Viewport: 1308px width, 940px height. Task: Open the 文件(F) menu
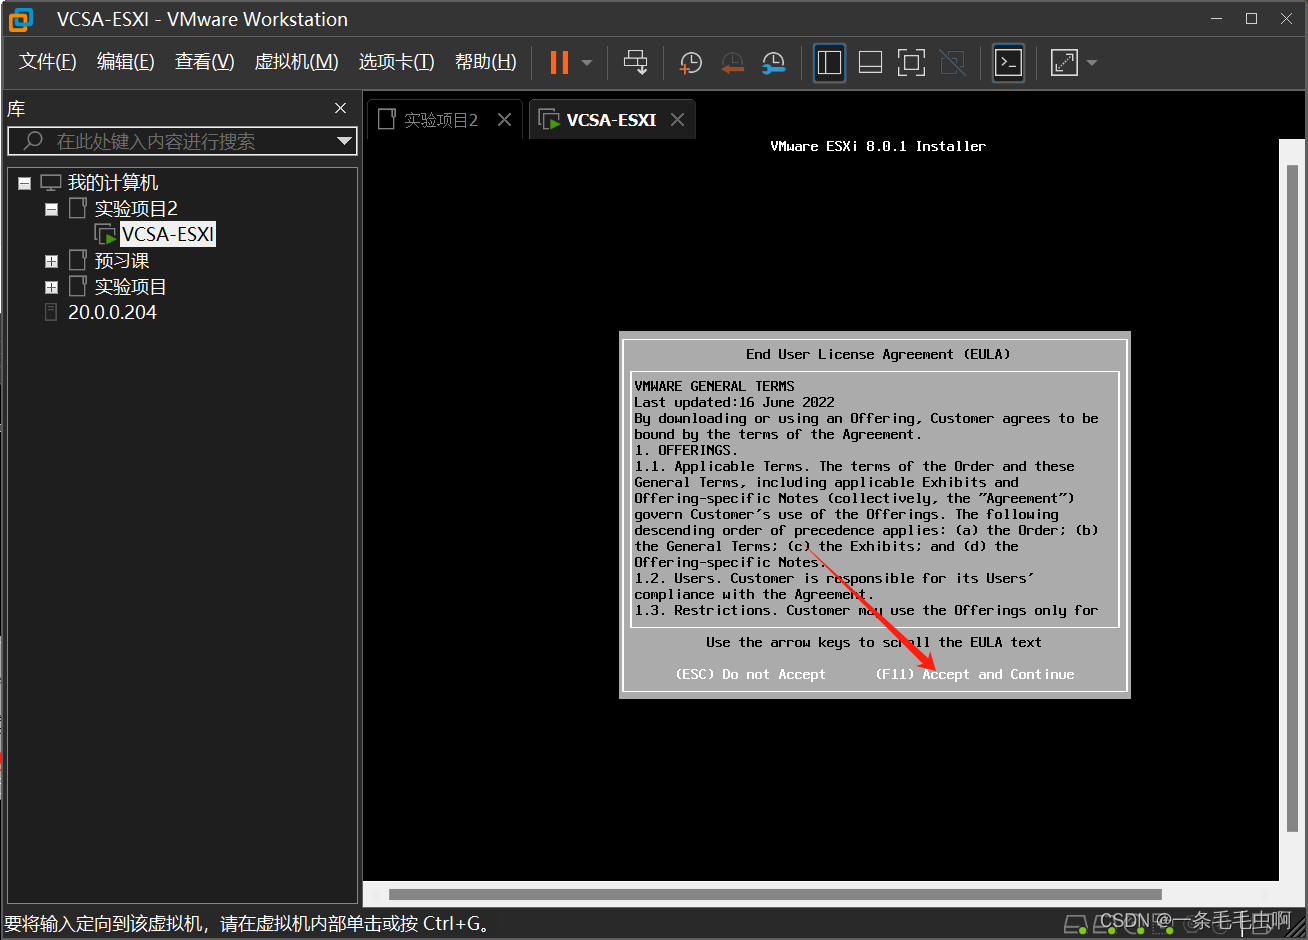click(48, 62)
